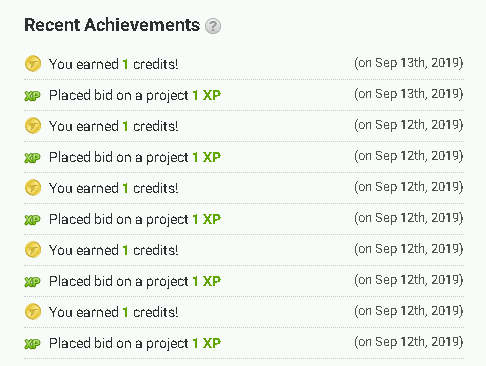Click the XP icon on the Sep 13th bid row
The image size is (486, 366).
pos(32,96)
